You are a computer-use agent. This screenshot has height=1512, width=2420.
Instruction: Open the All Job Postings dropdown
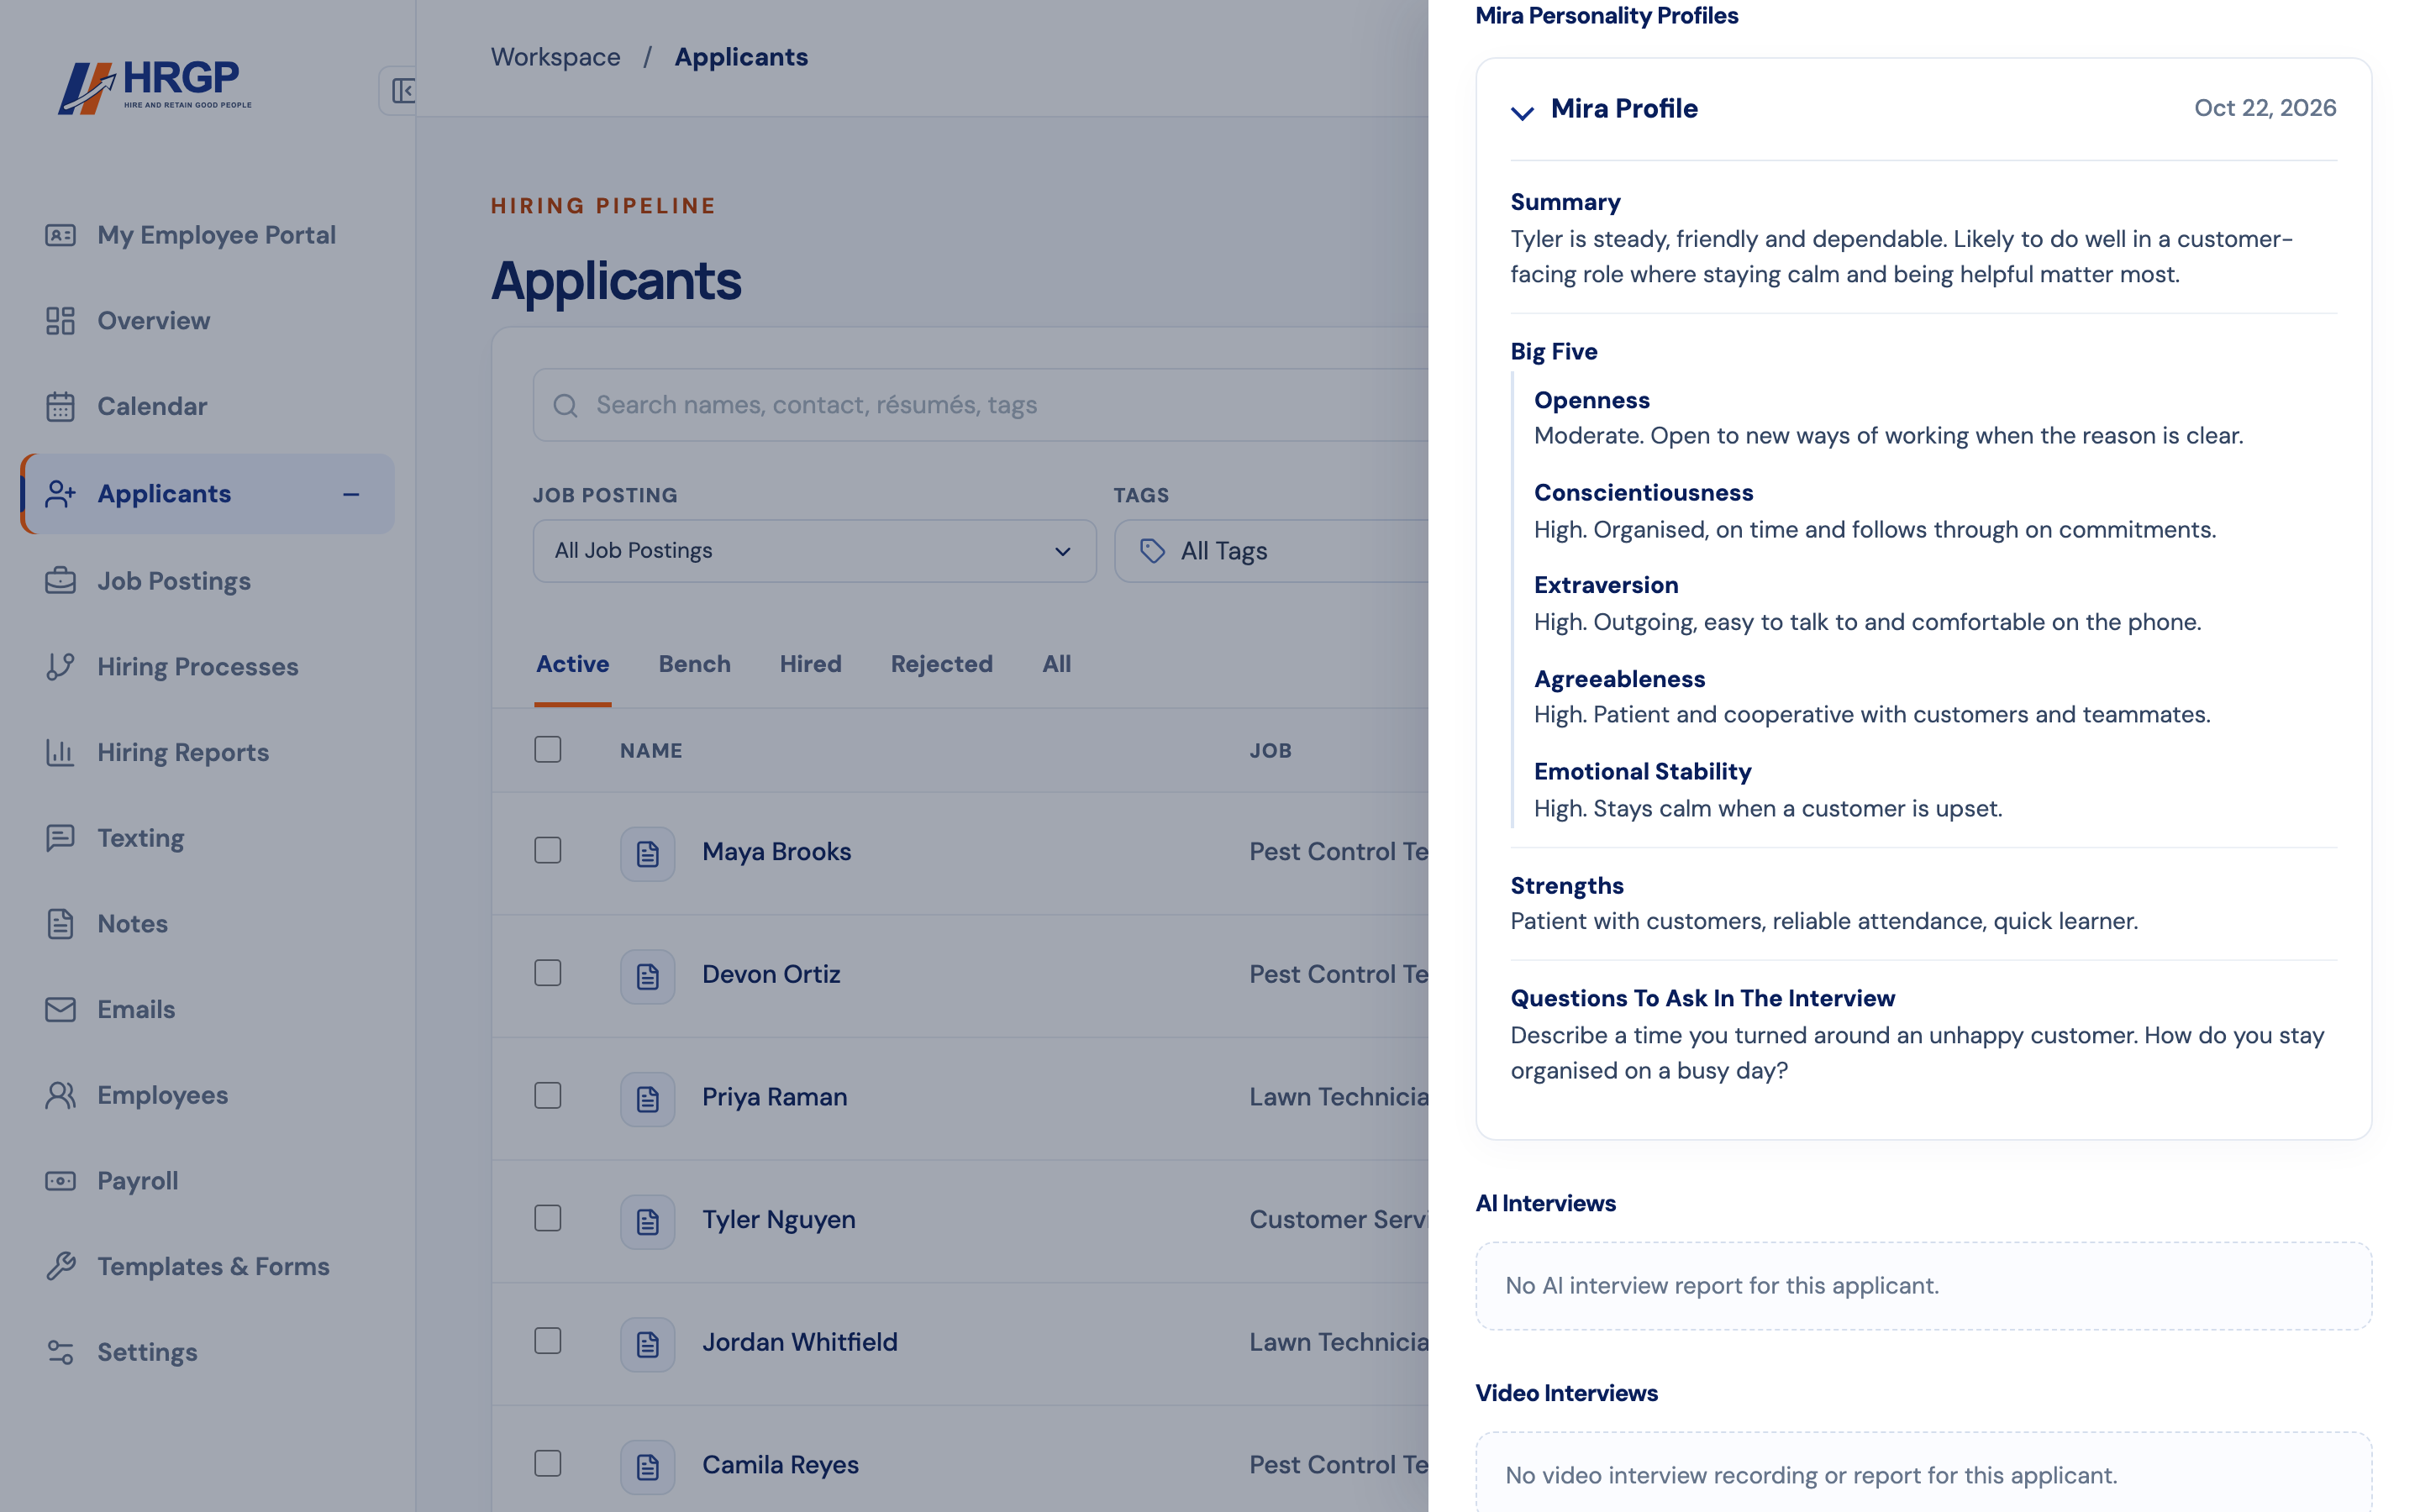[814, 551]
